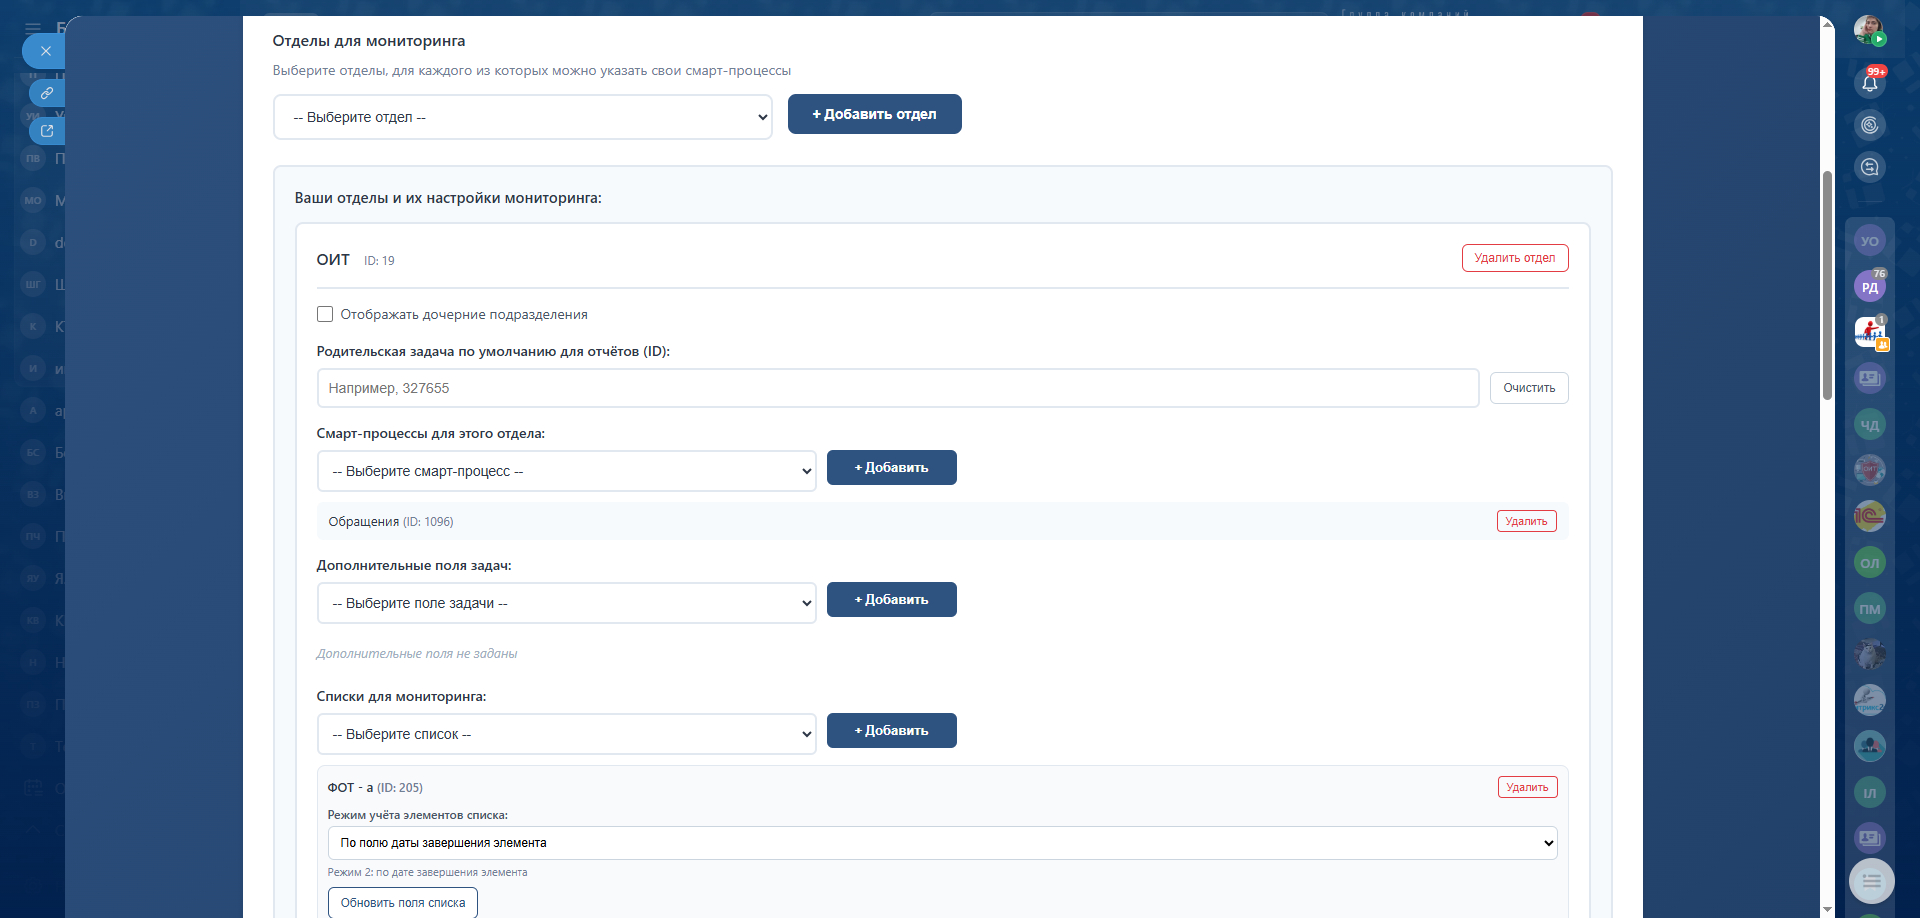Open the list accounting mode dropdown
The width and height of the screenshot is (1920, 918).
click(x=943, y=843)
